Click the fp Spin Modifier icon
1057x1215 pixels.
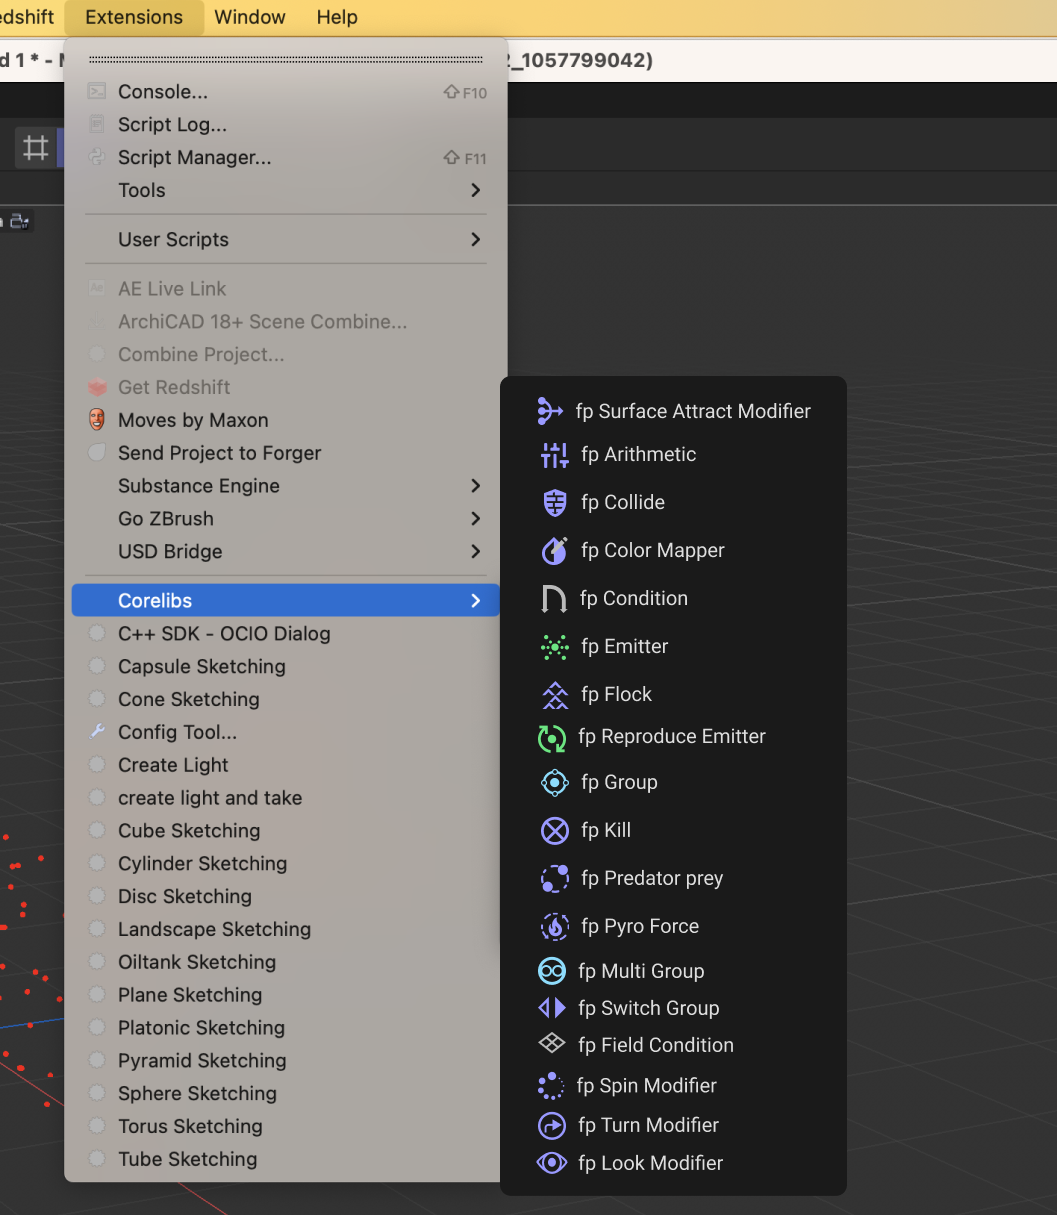coord(551,1086)
